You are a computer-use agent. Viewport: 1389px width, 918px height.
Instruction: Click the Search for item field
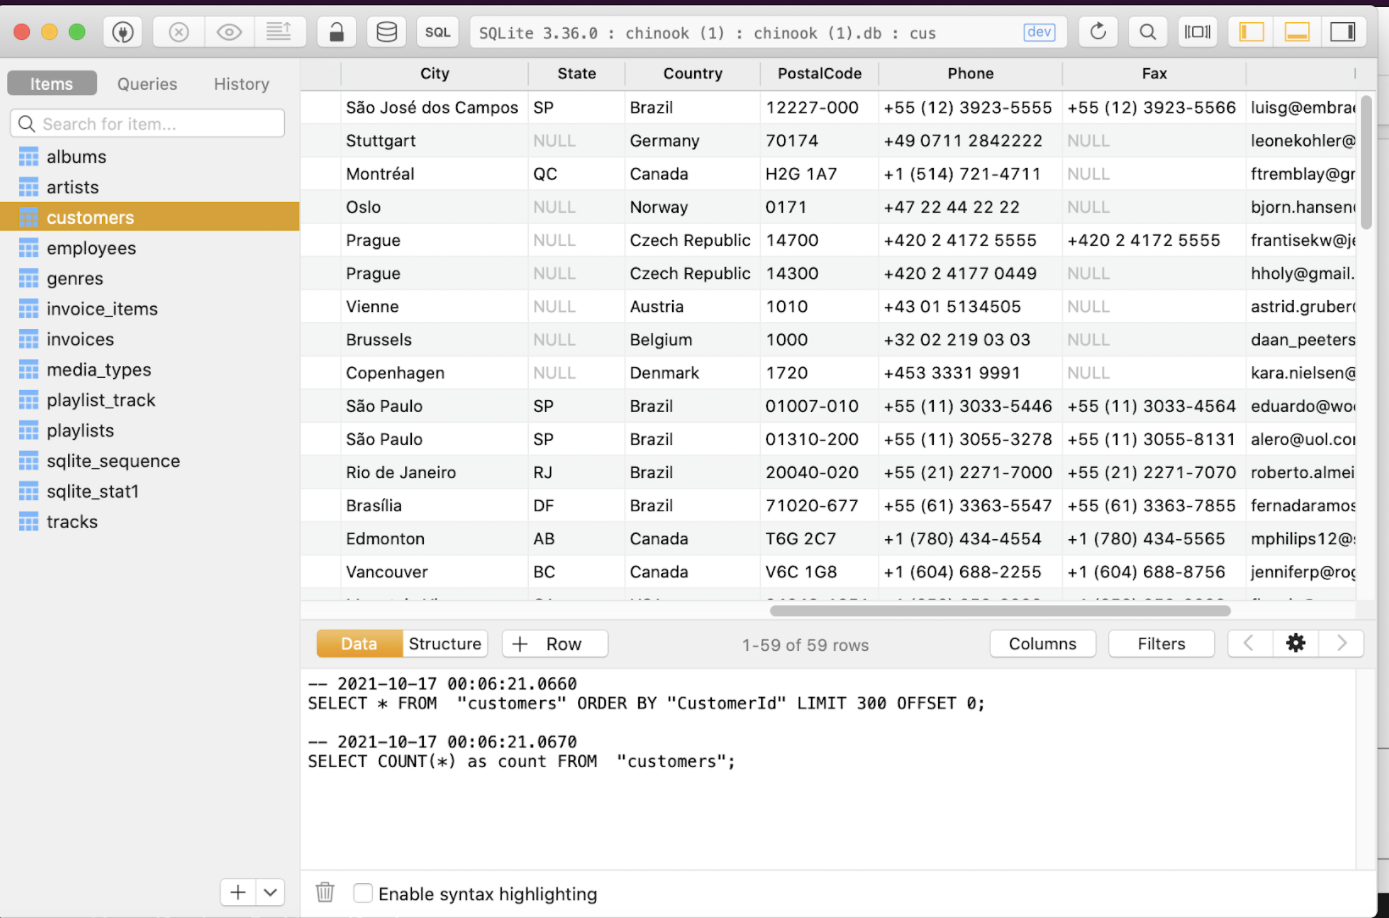[x=147, y=123]
